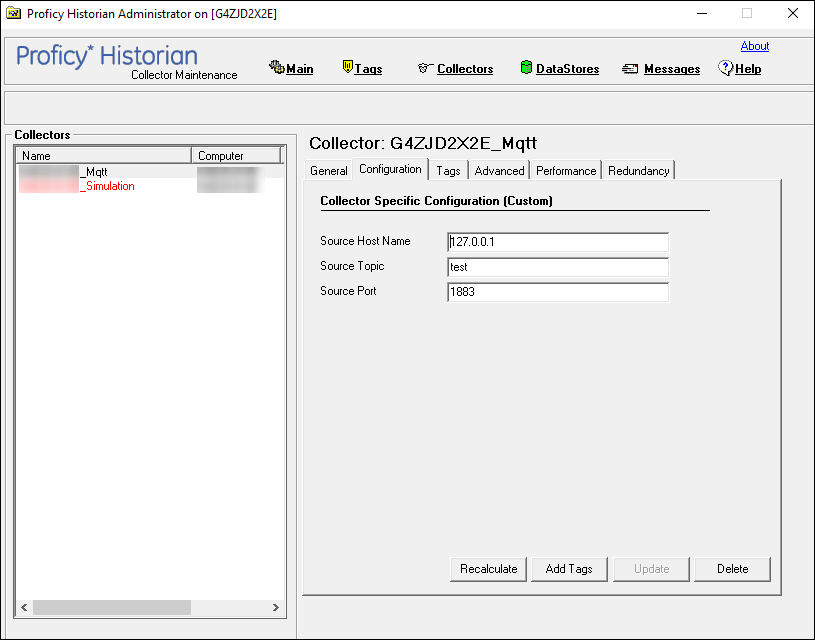
Task: Open the Messages link
Action: point(672,69)
